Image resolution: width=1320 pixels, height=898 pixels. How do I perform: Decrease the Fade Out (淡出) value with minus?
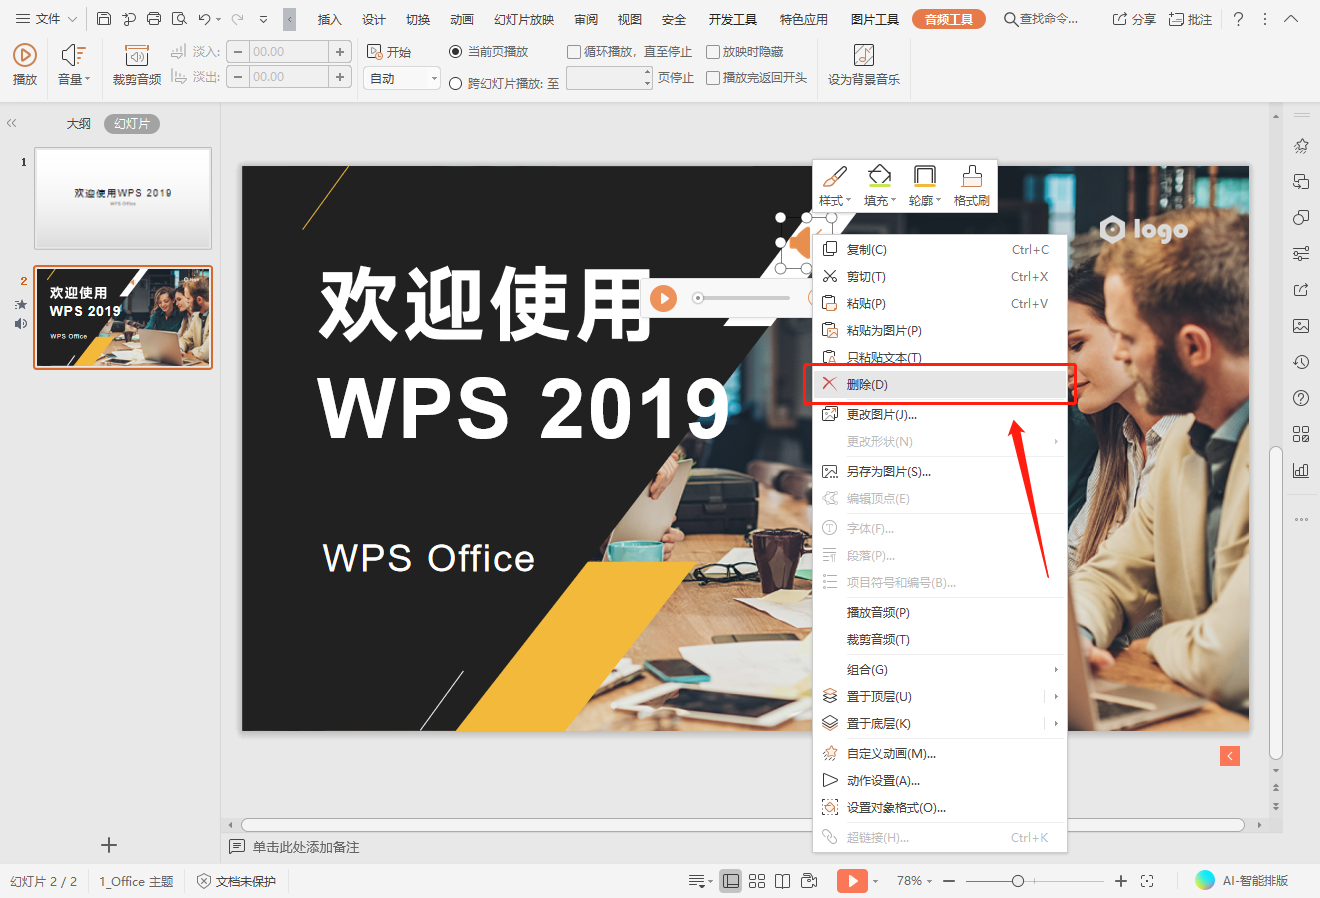pos(238,77)
